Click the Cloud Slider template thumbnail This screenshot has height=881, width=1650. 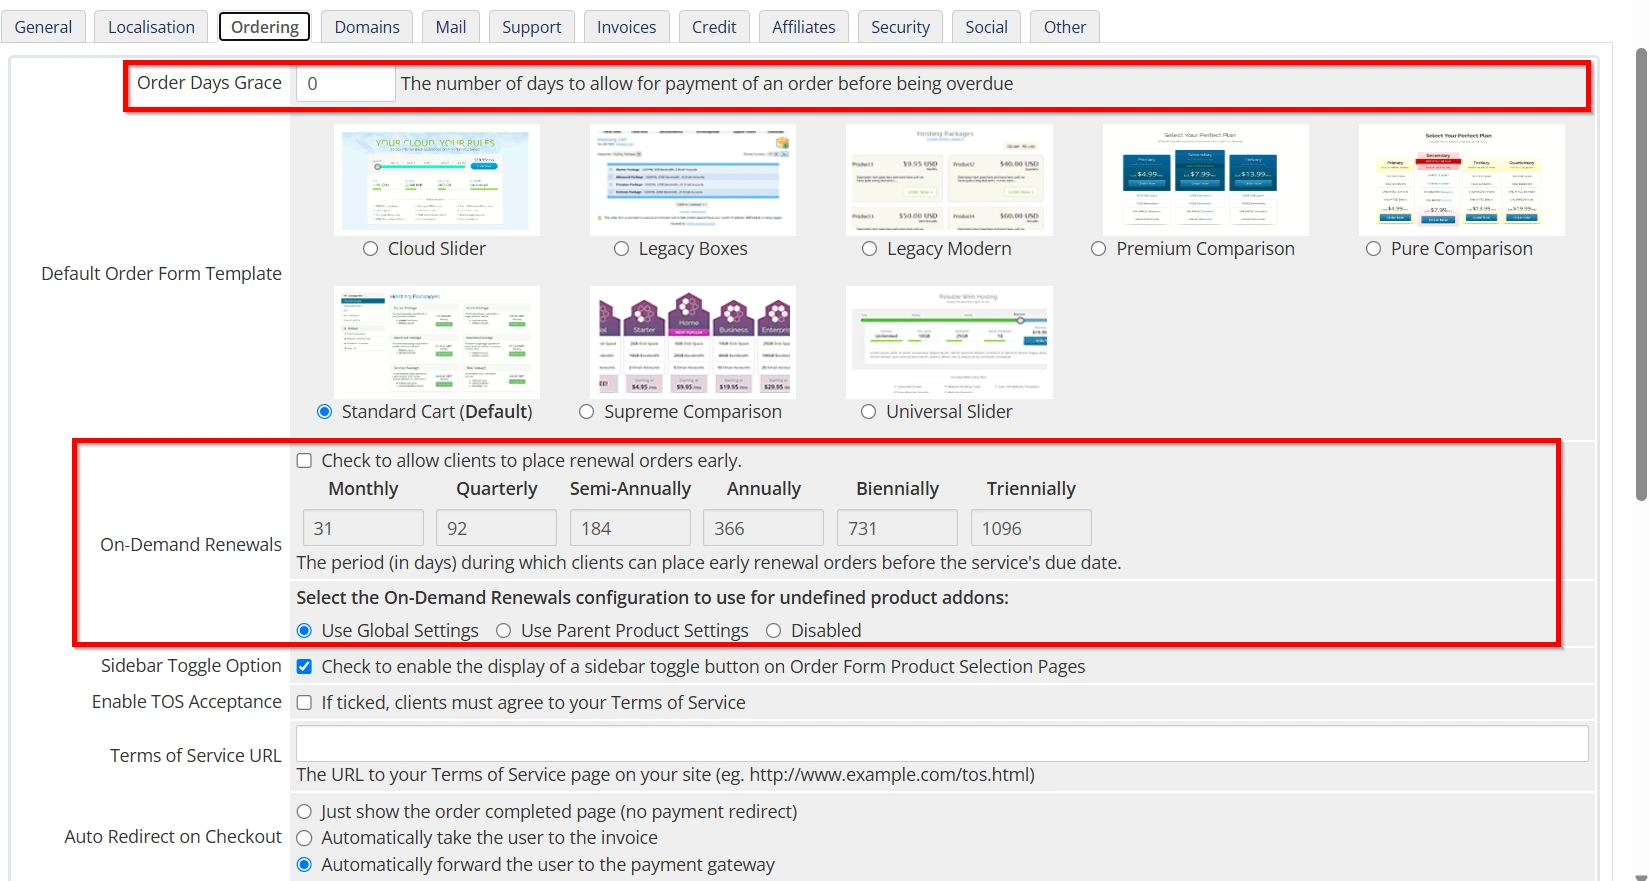436,180
